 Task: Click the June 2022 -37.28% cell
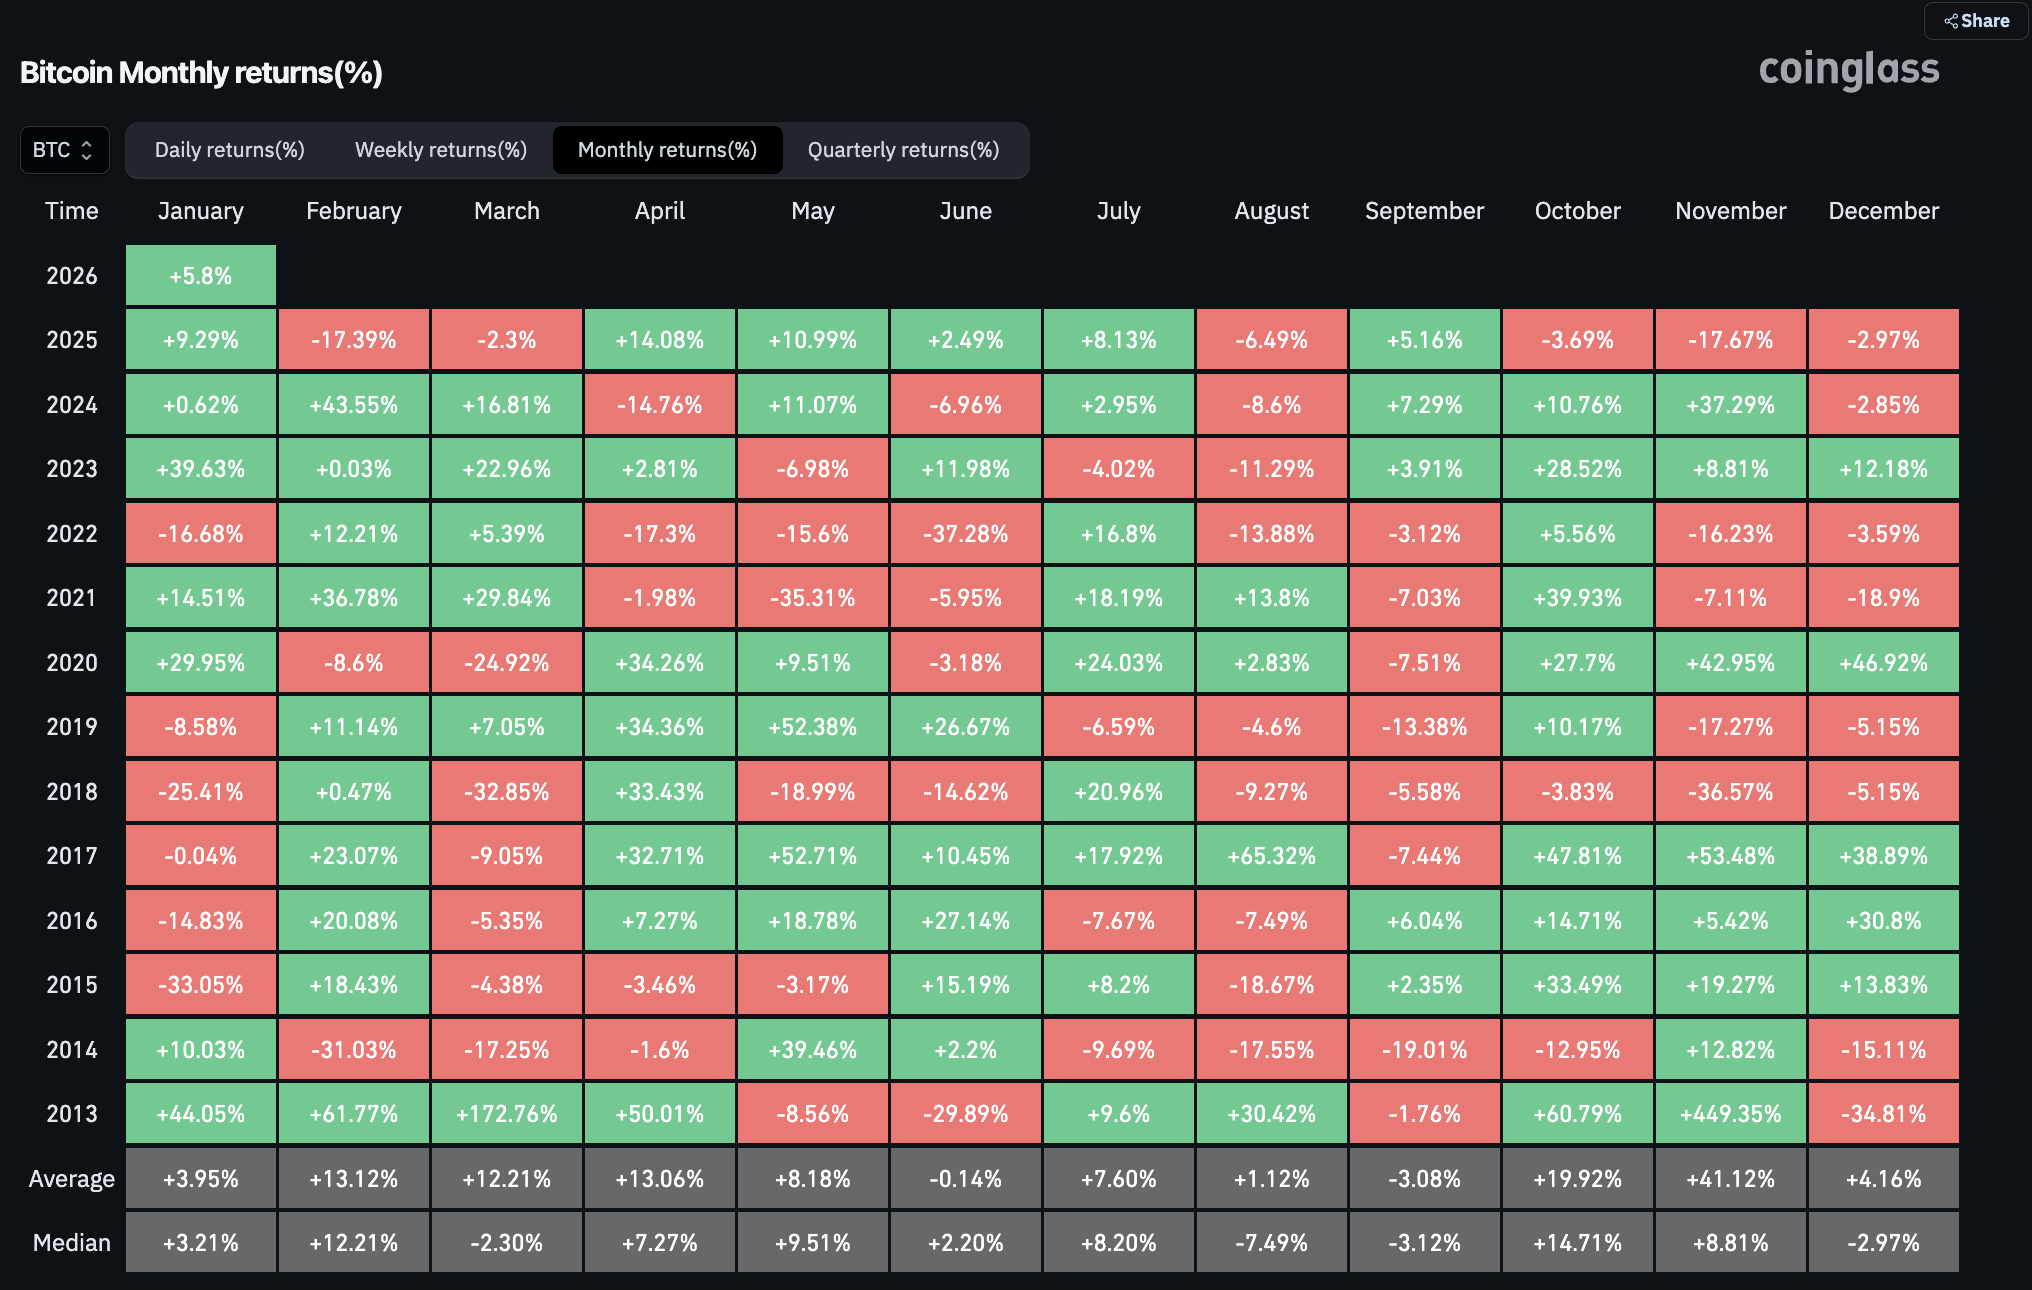[x=965, y=534]
